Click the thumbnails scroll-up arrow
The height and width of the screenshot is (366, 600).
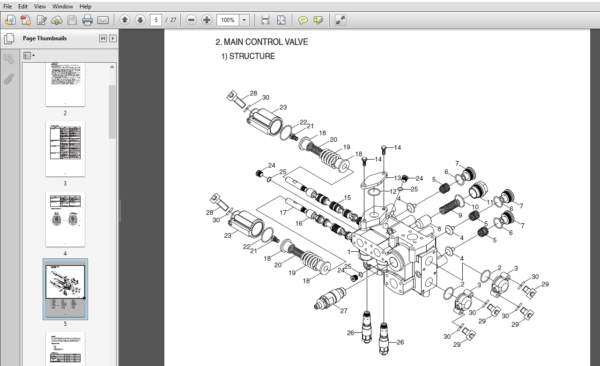(x=112, y=67)
